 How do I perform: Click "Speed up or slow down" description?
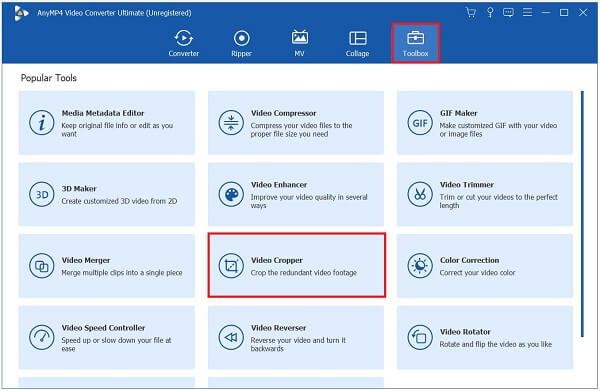tap(116, 344)
